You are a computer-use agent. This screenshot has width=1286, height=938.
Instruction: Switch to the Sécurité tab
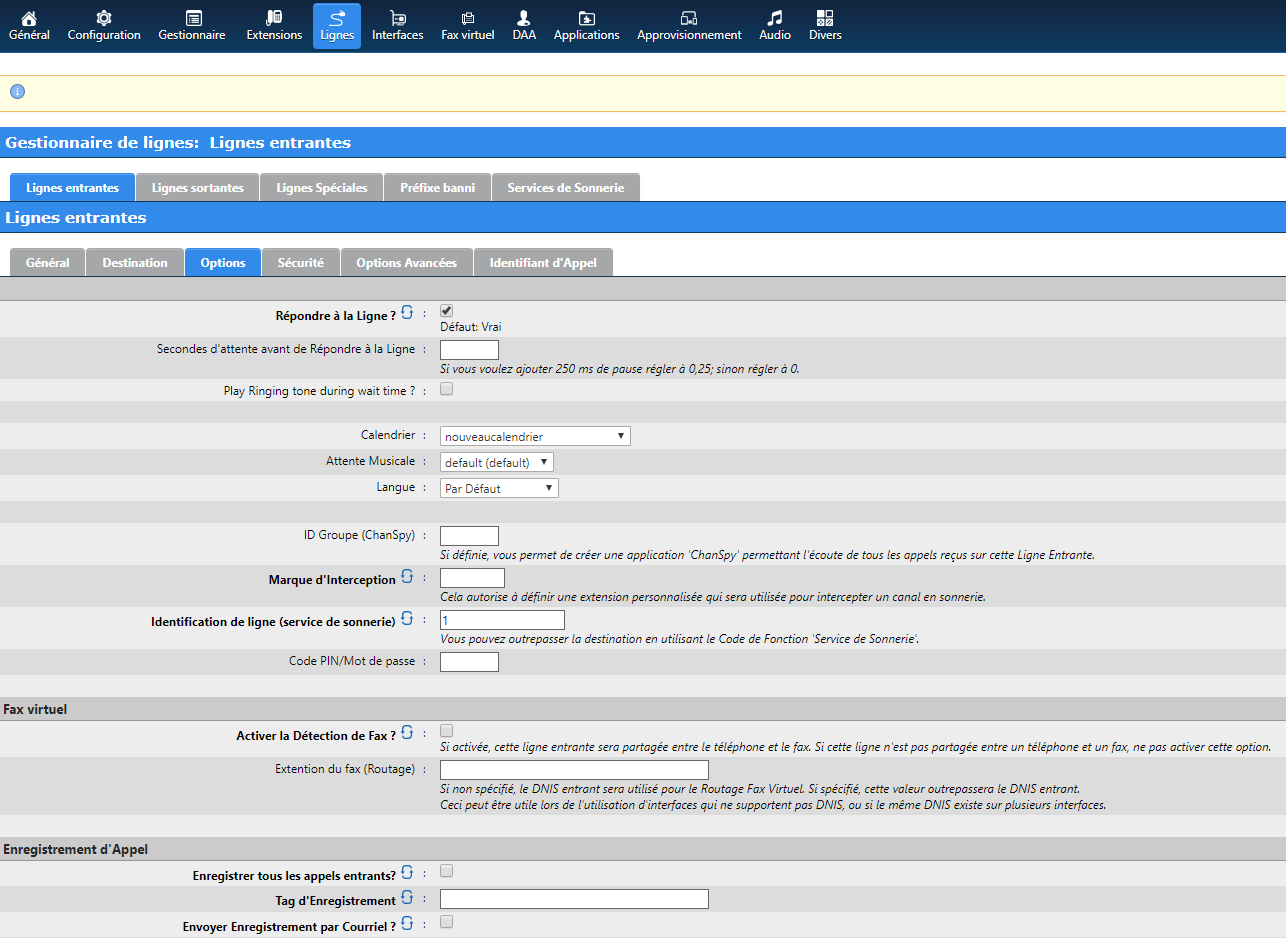pyautogui.click(x=300, y=263)
